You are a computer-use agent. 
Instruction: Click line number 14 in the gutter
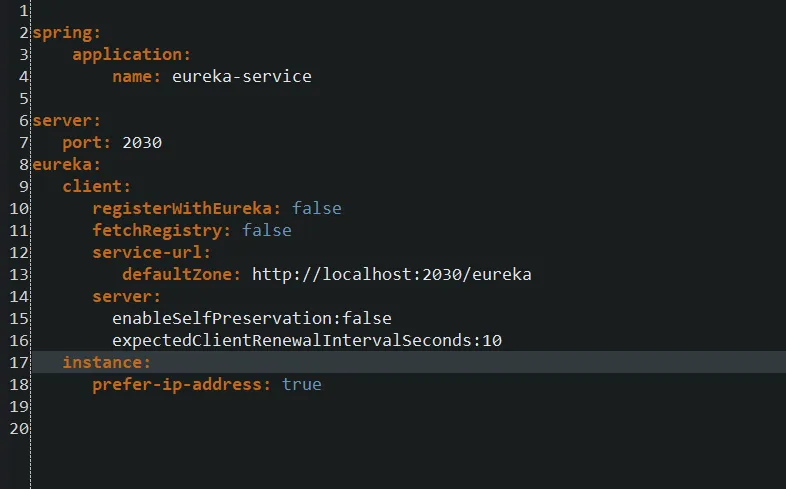19,296
